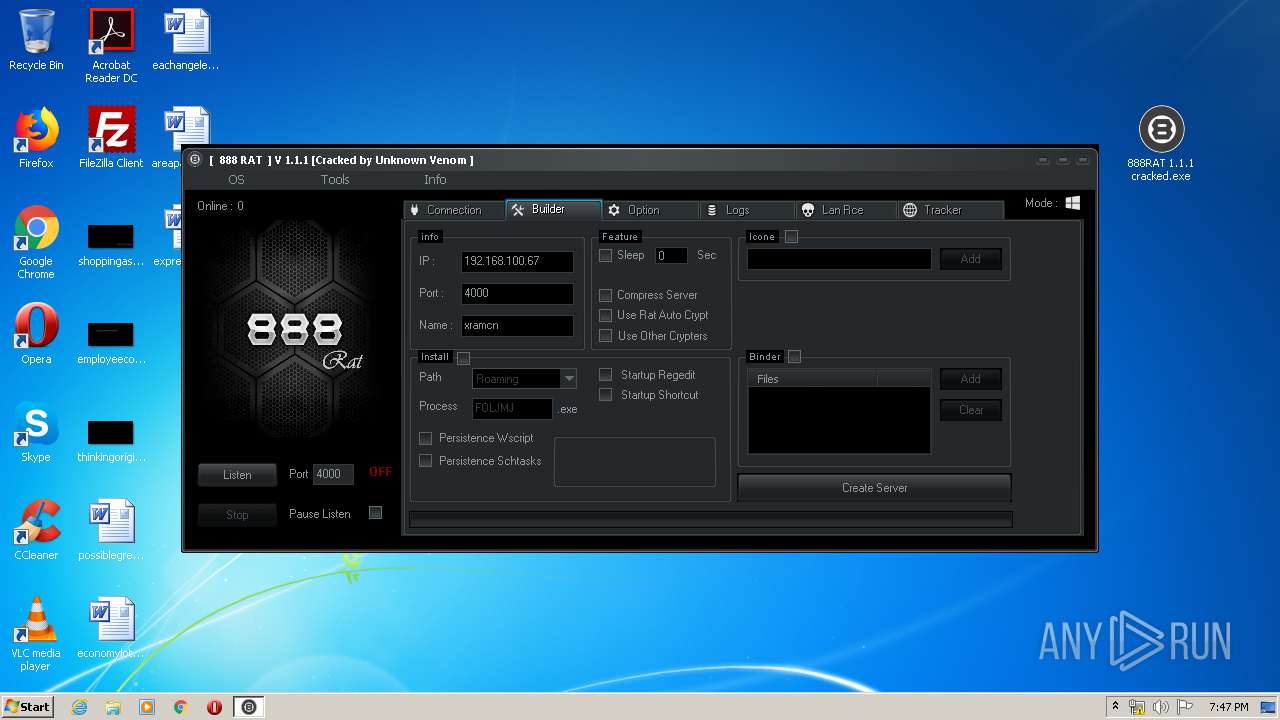The height and width of the screenshot is (720, 1280).
Task: Launch the VLC media player shortcut
Action: coord(36,634)
